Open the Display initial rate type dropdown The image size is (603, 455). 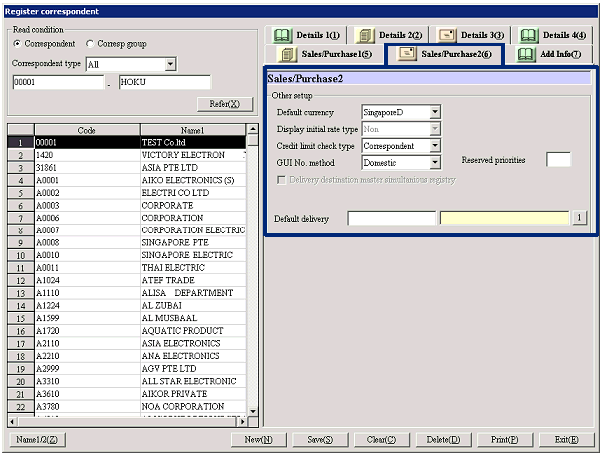click(435, 129)
